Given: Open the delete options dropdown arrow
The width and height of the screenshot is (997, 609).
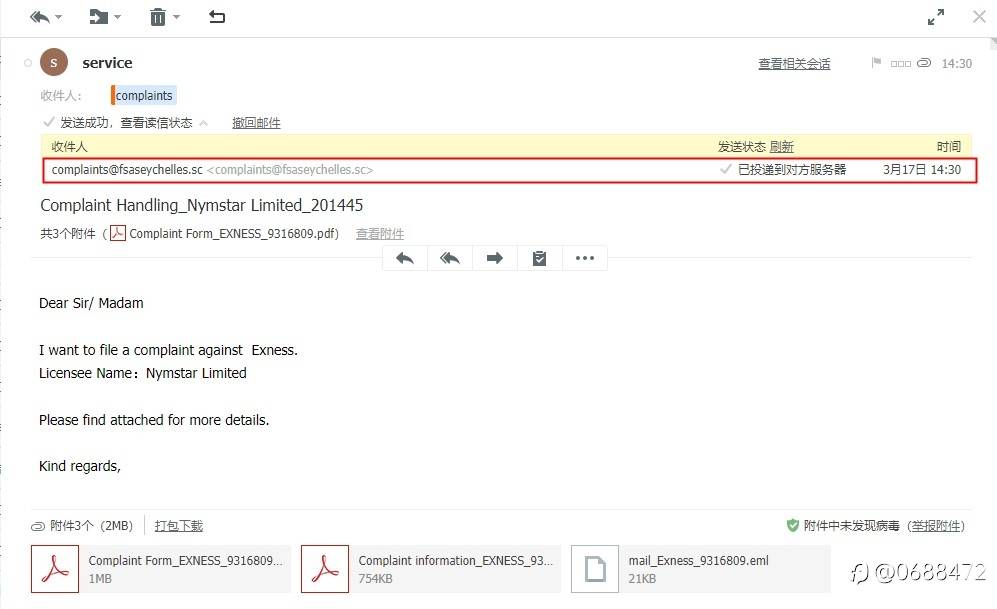Looking at the screenshot, I should tap(176, 17).
